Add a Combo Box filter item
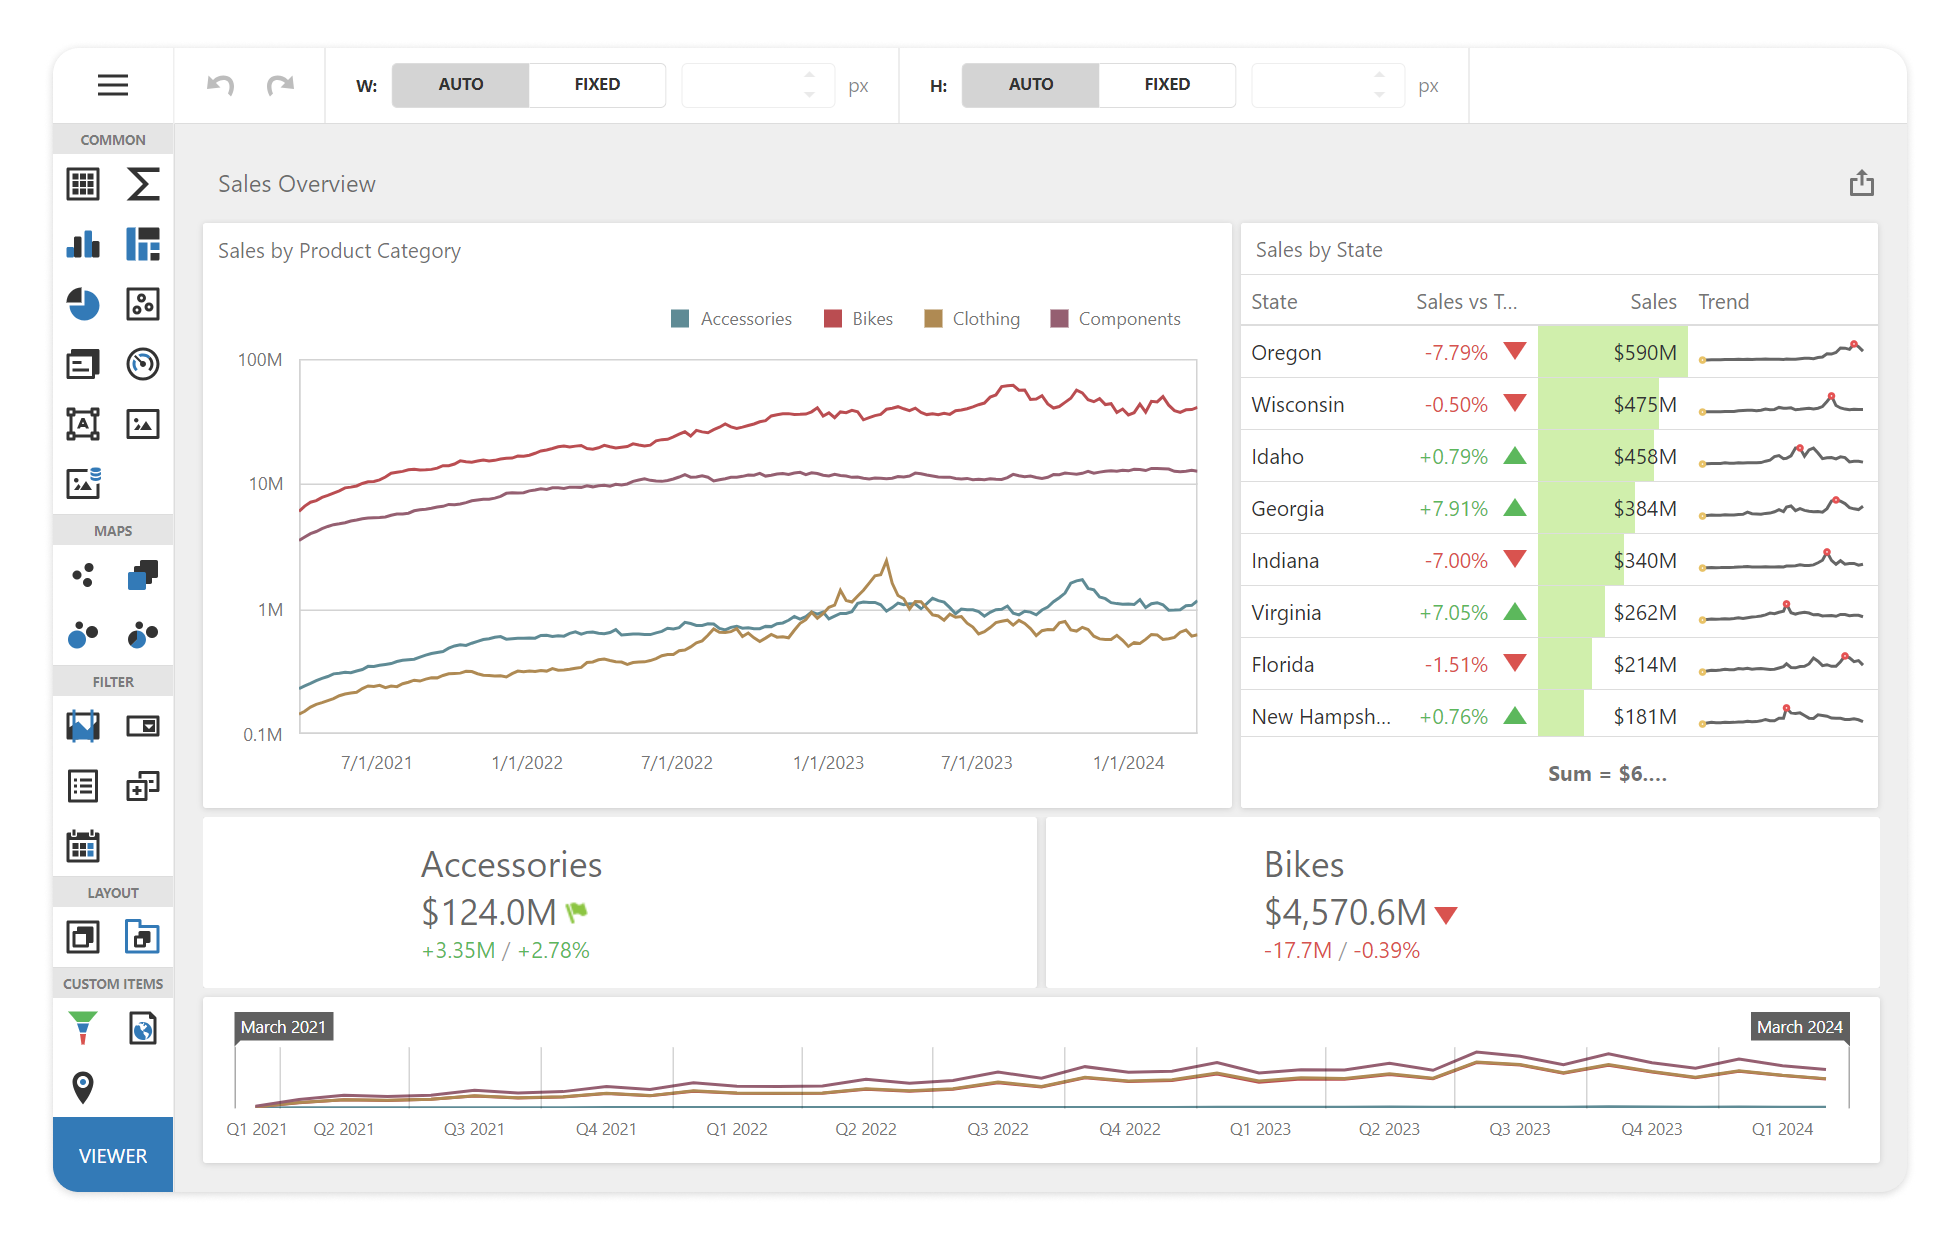The width and height of the screenshot is (1960, 1240). point(143,726)
